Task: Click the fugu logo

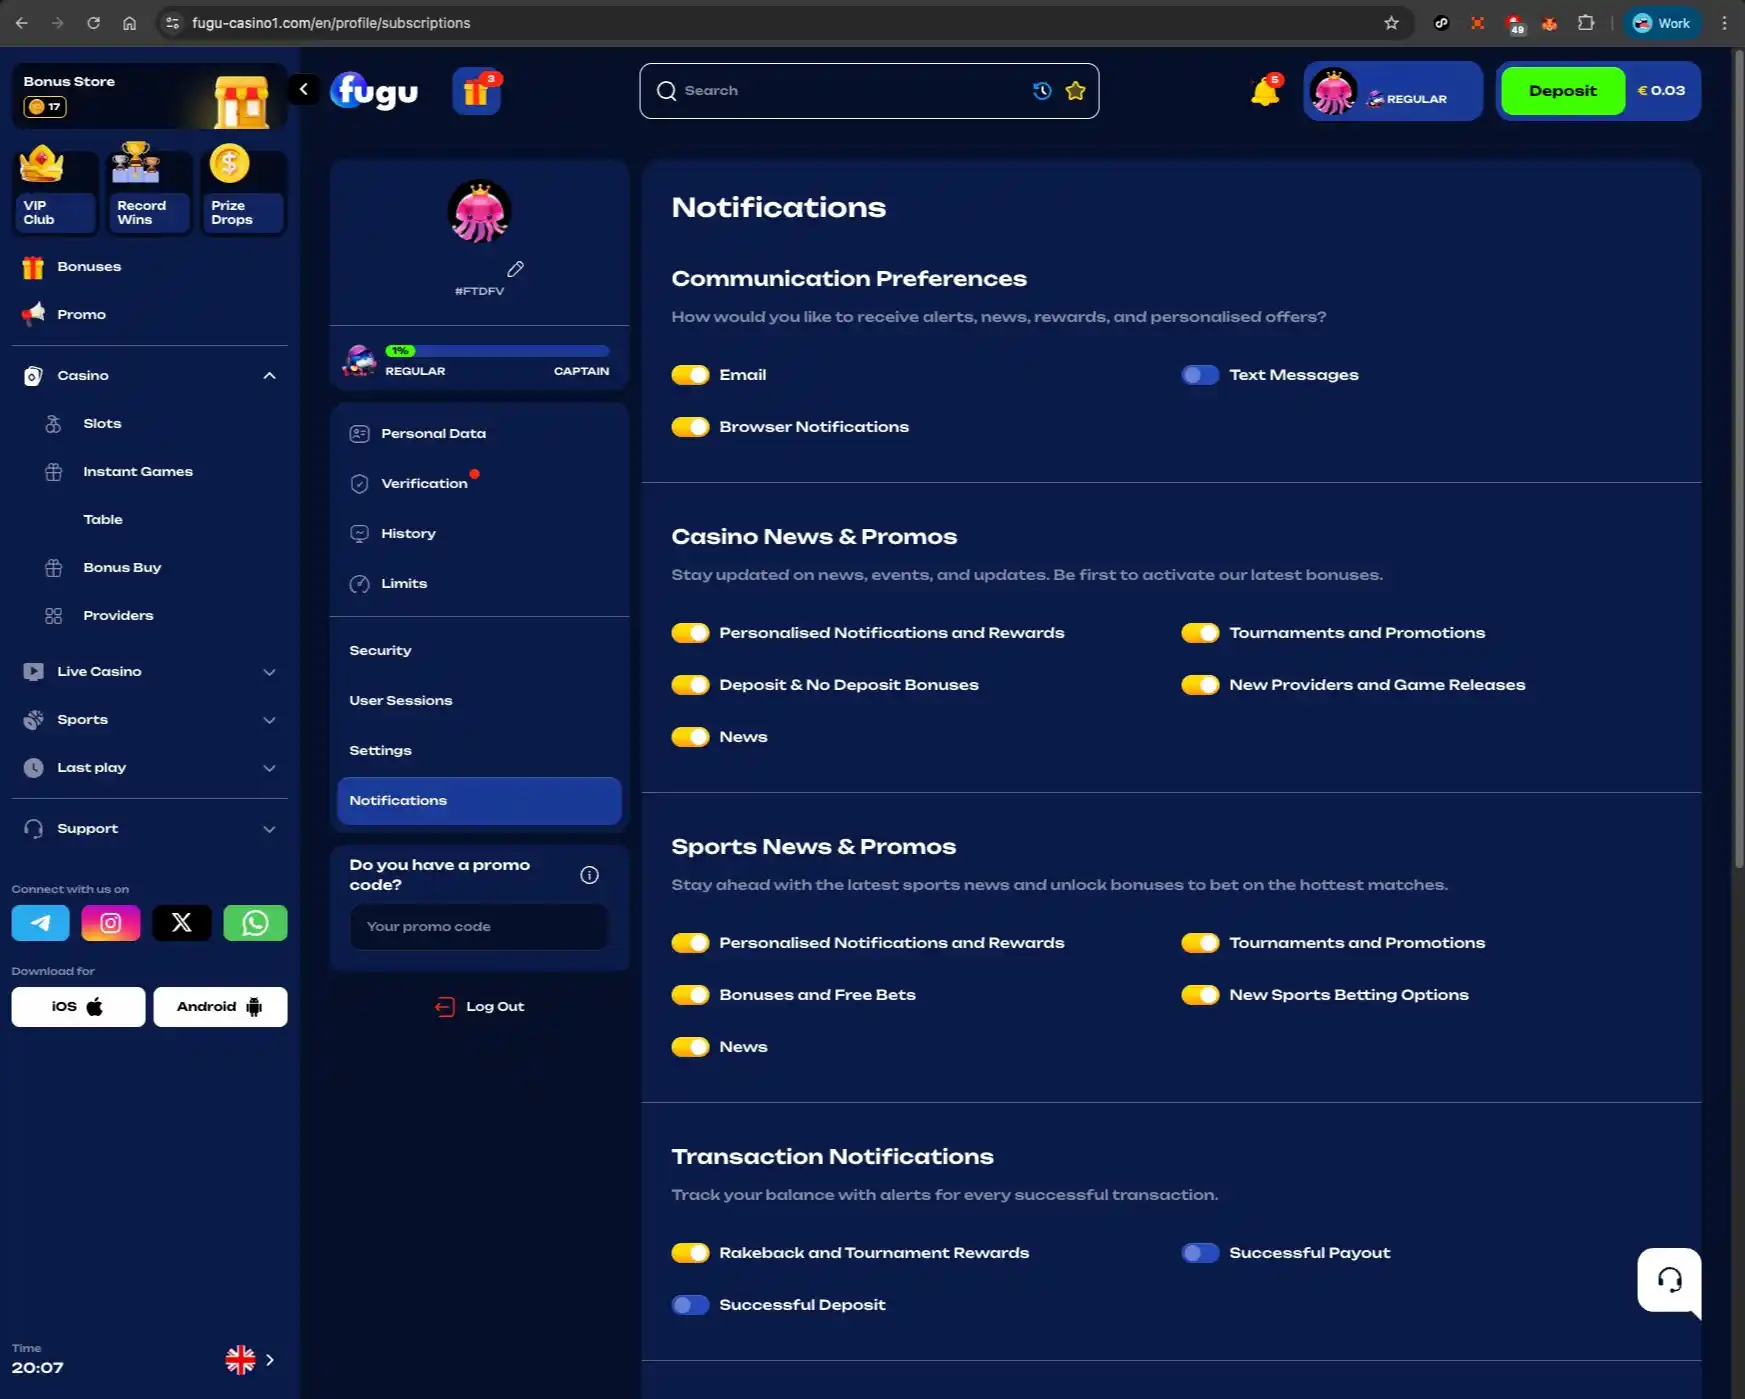Action: 375,91
